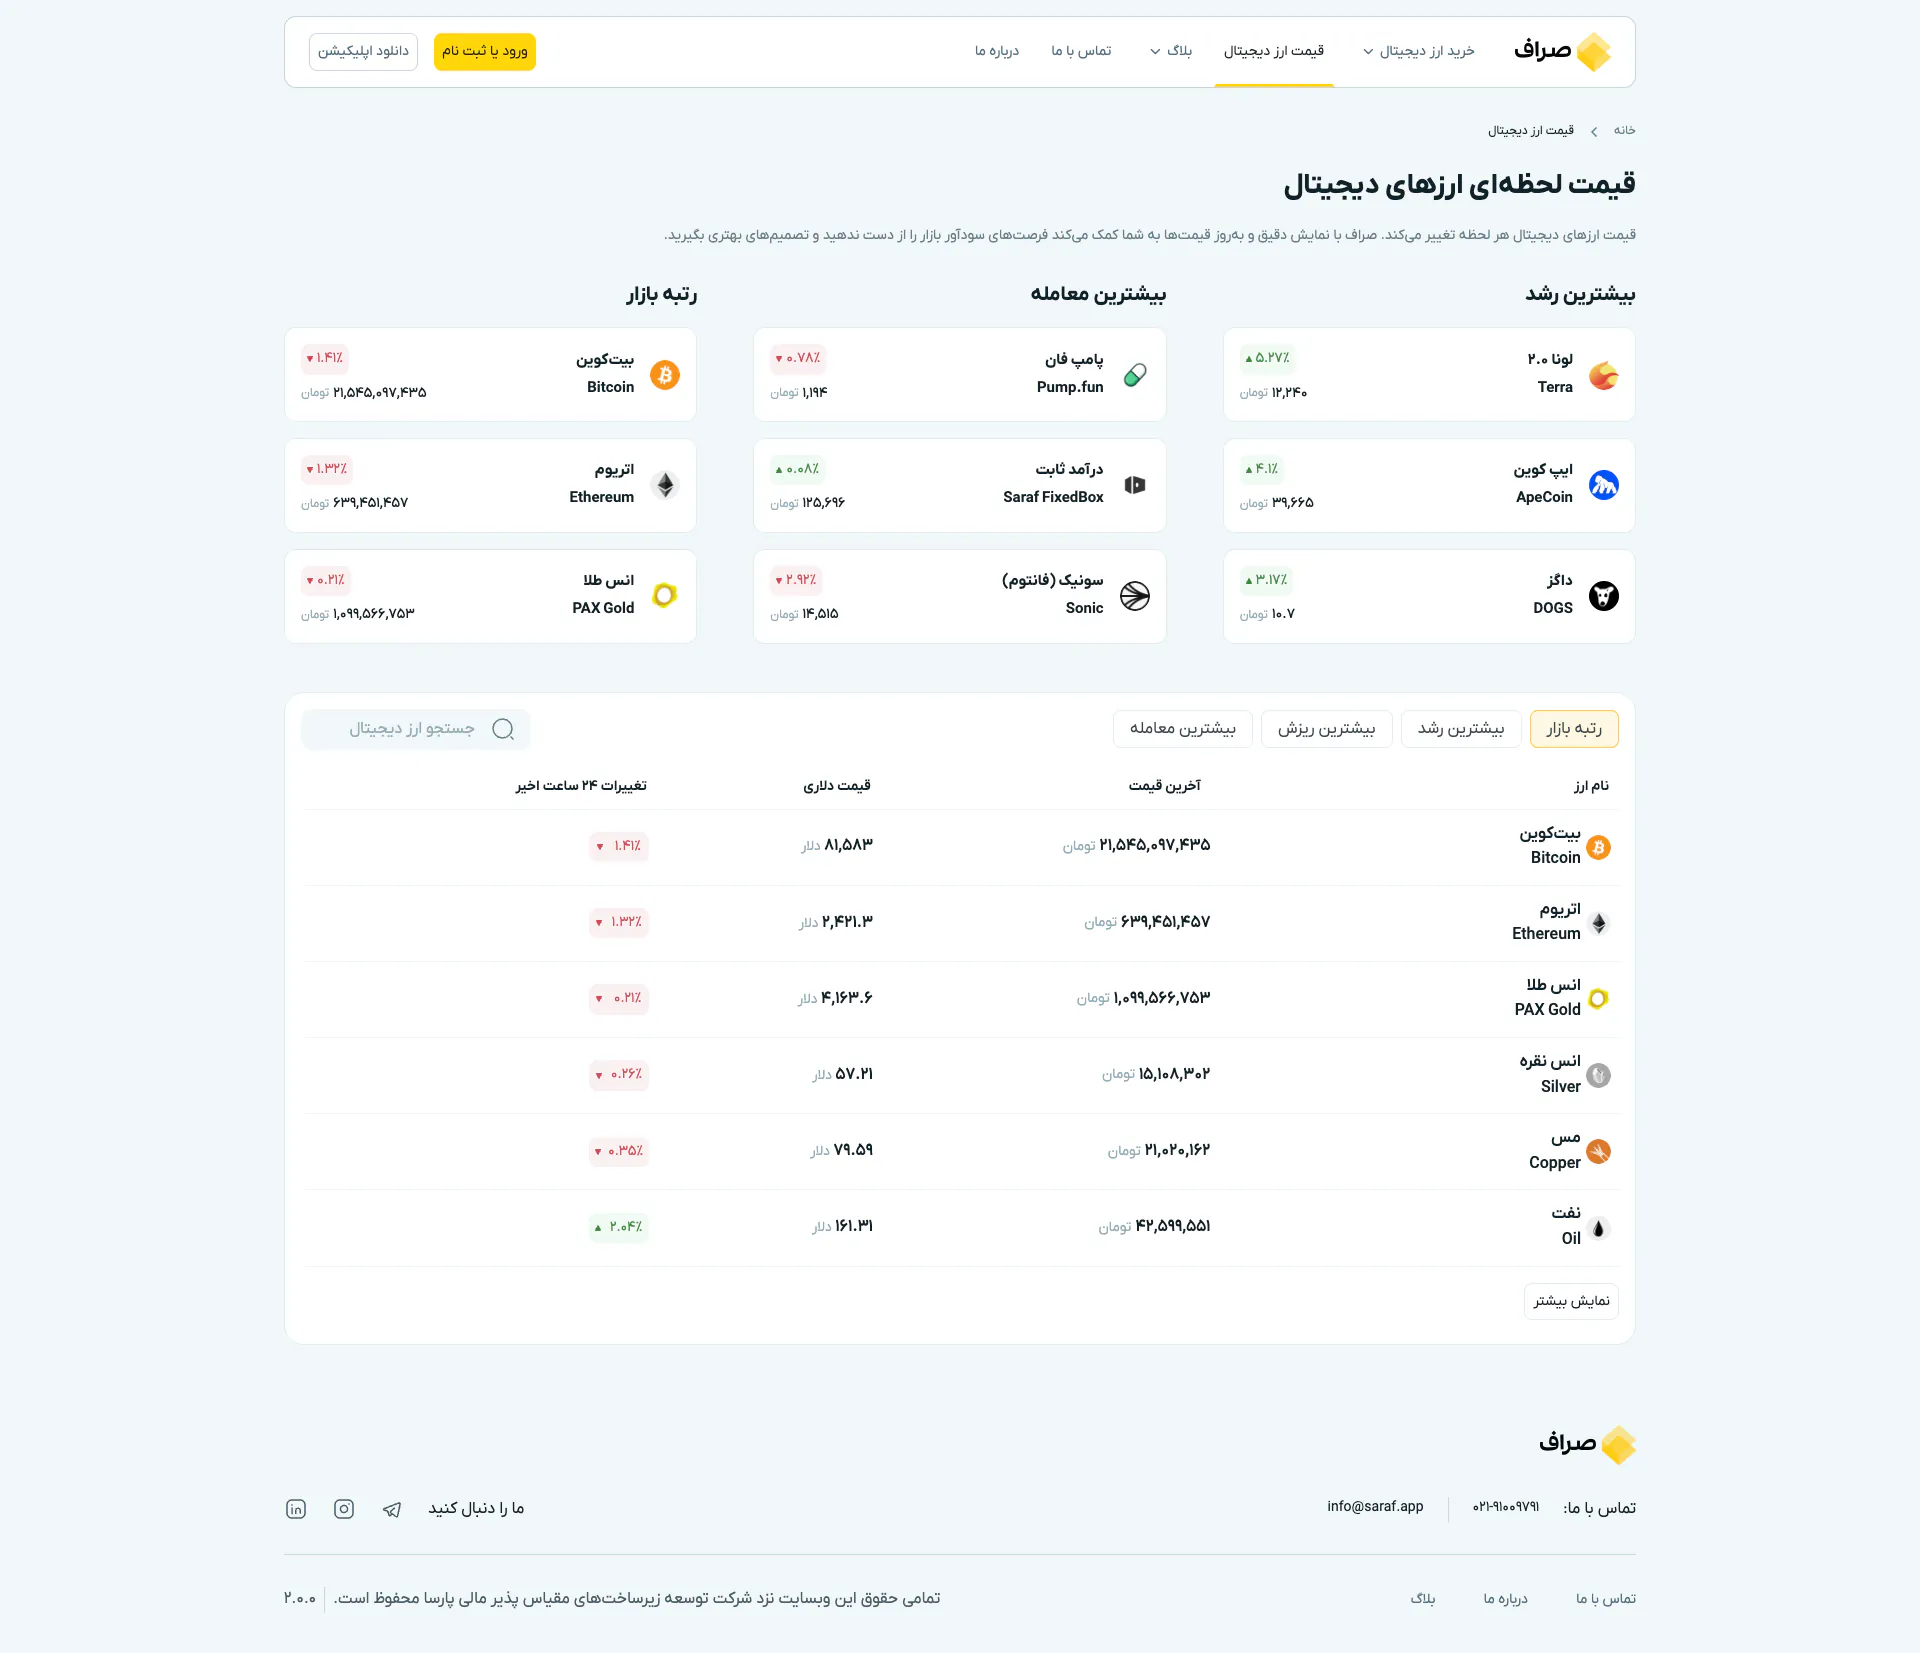Open the قیمت ارز دیجیتال nav item
The image size is (1920, 1653).
coord(1274,51)
